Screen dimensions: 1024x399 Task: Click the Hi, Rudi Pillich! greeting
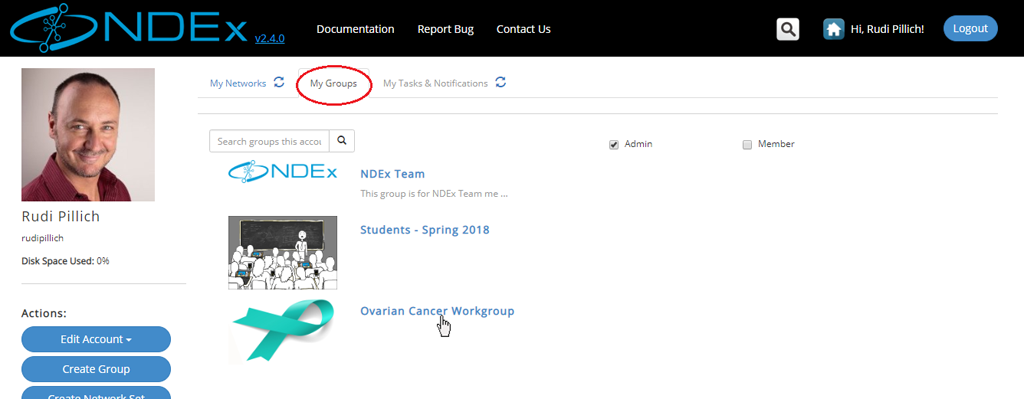pyautogui.click(x=887, y=29)
